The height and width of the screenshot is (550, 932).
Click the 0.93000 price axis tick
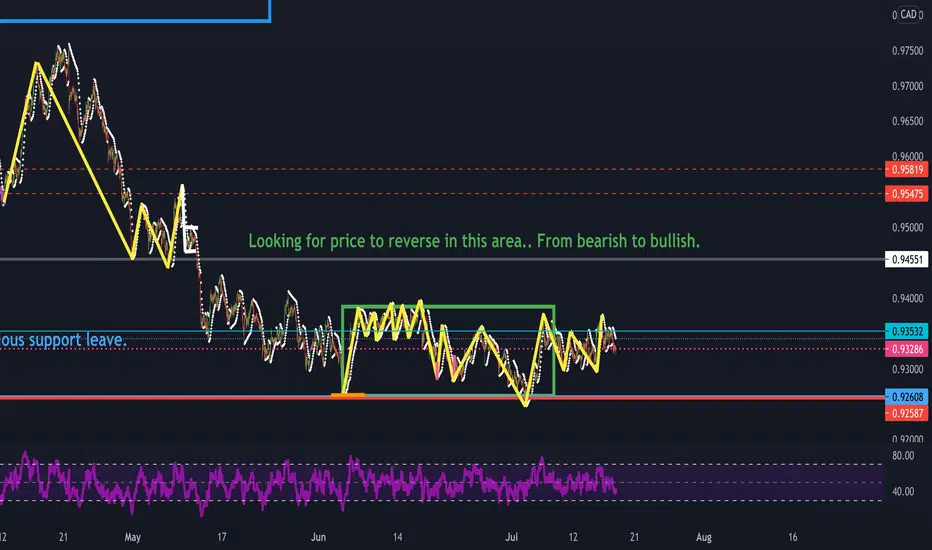tap(908, 369)
